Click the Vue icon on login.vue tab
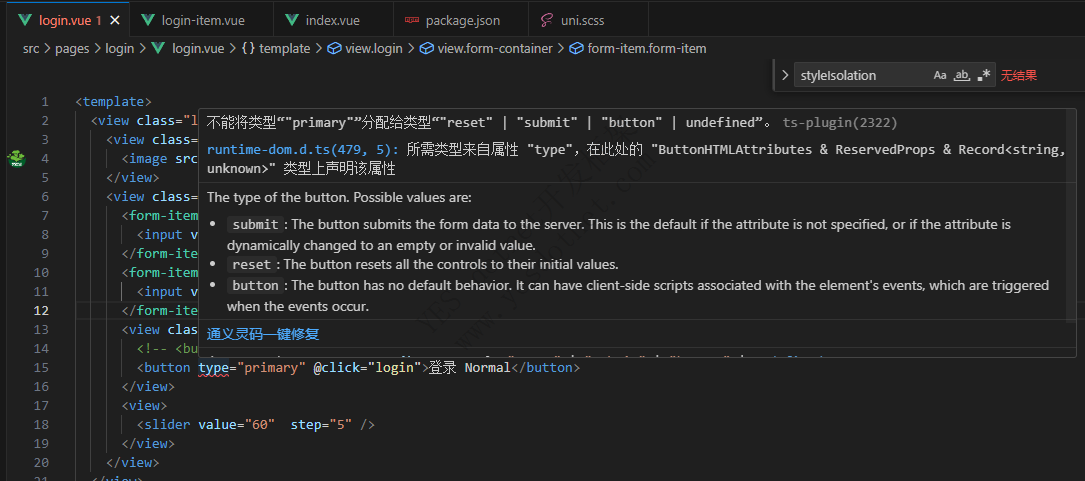The width and height of the screenshot is (1085, 481). point(24,20)
